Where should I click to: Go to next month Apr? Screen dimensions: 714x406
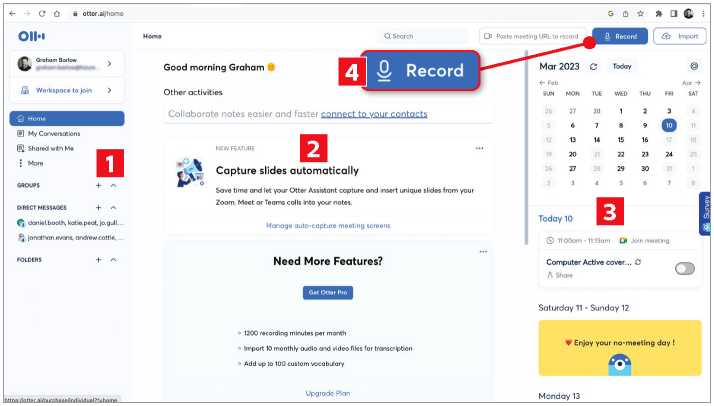pyautogui.click(x=691, y=83)
